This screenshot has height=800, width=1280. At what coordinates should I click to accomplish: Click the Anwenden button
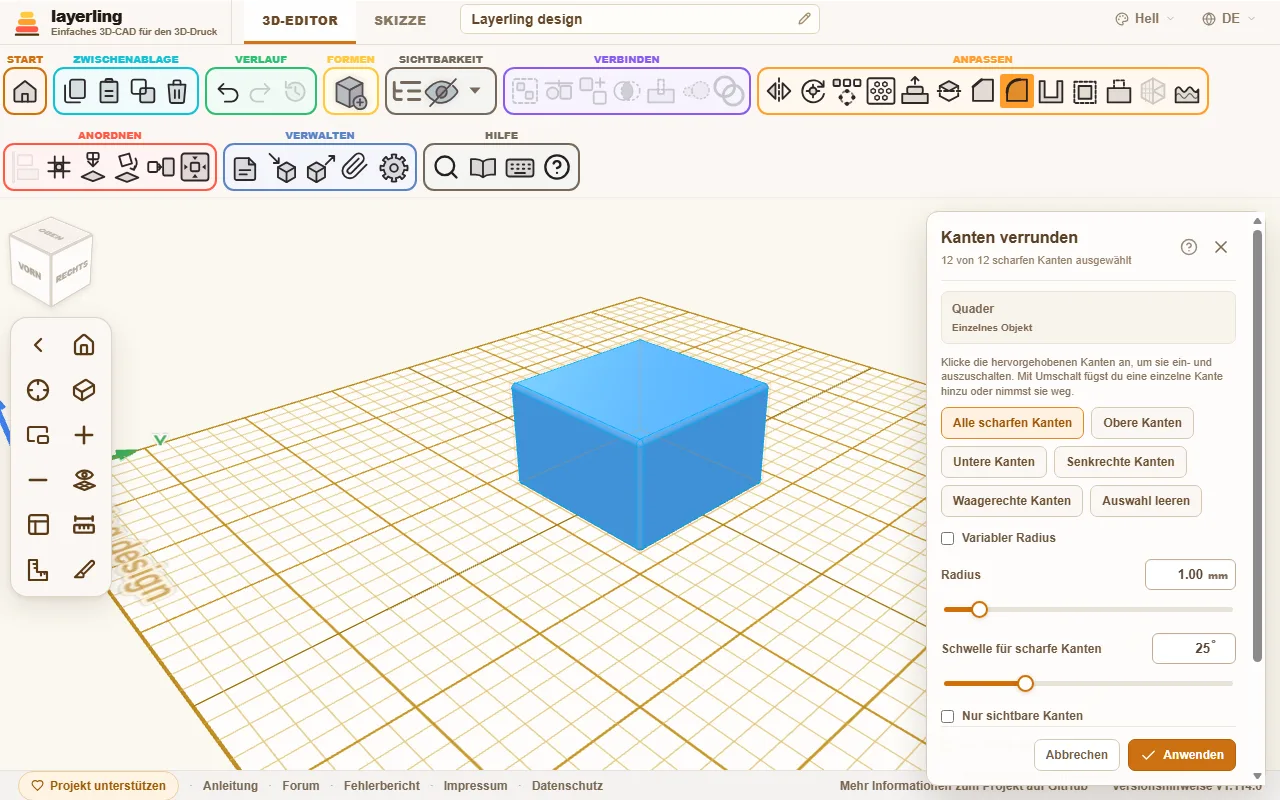[x=1182, y=755]
